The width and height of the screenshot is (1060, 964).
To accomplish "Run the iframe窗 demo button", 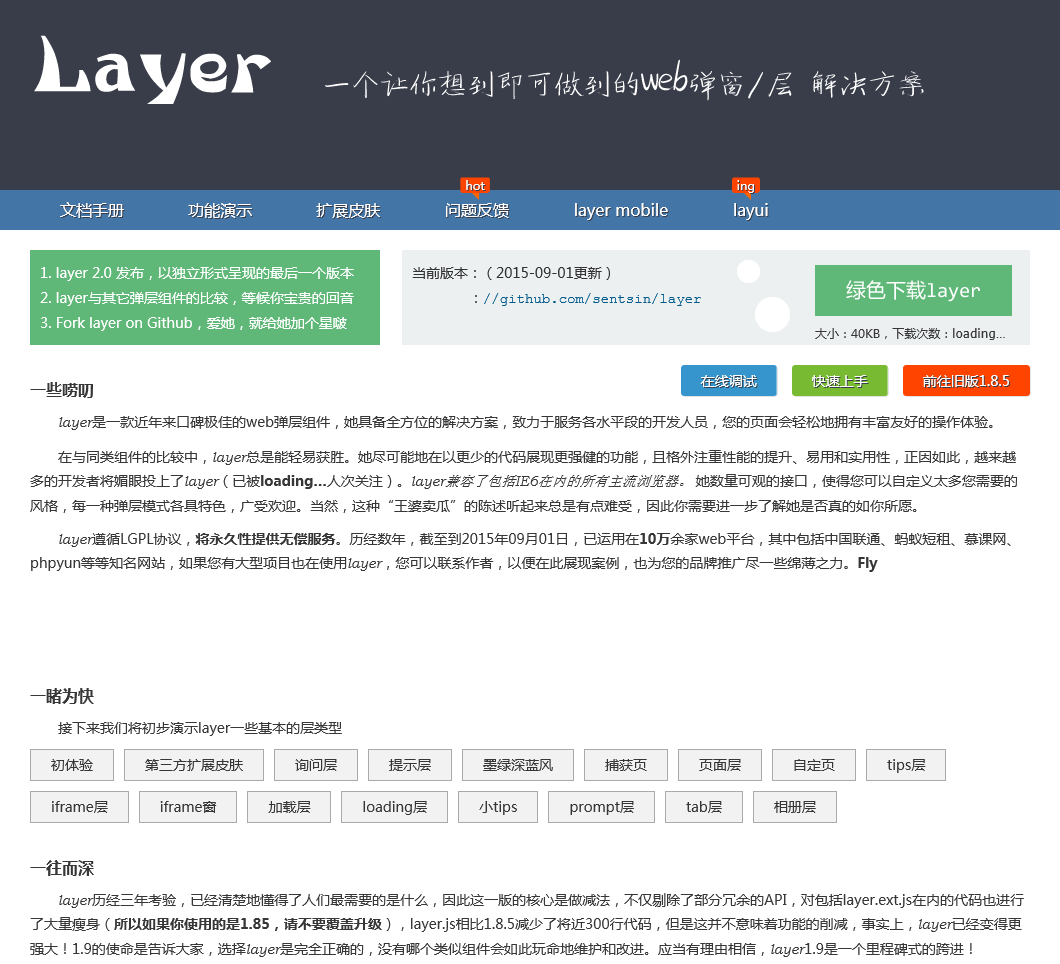I will coord(188,807).
